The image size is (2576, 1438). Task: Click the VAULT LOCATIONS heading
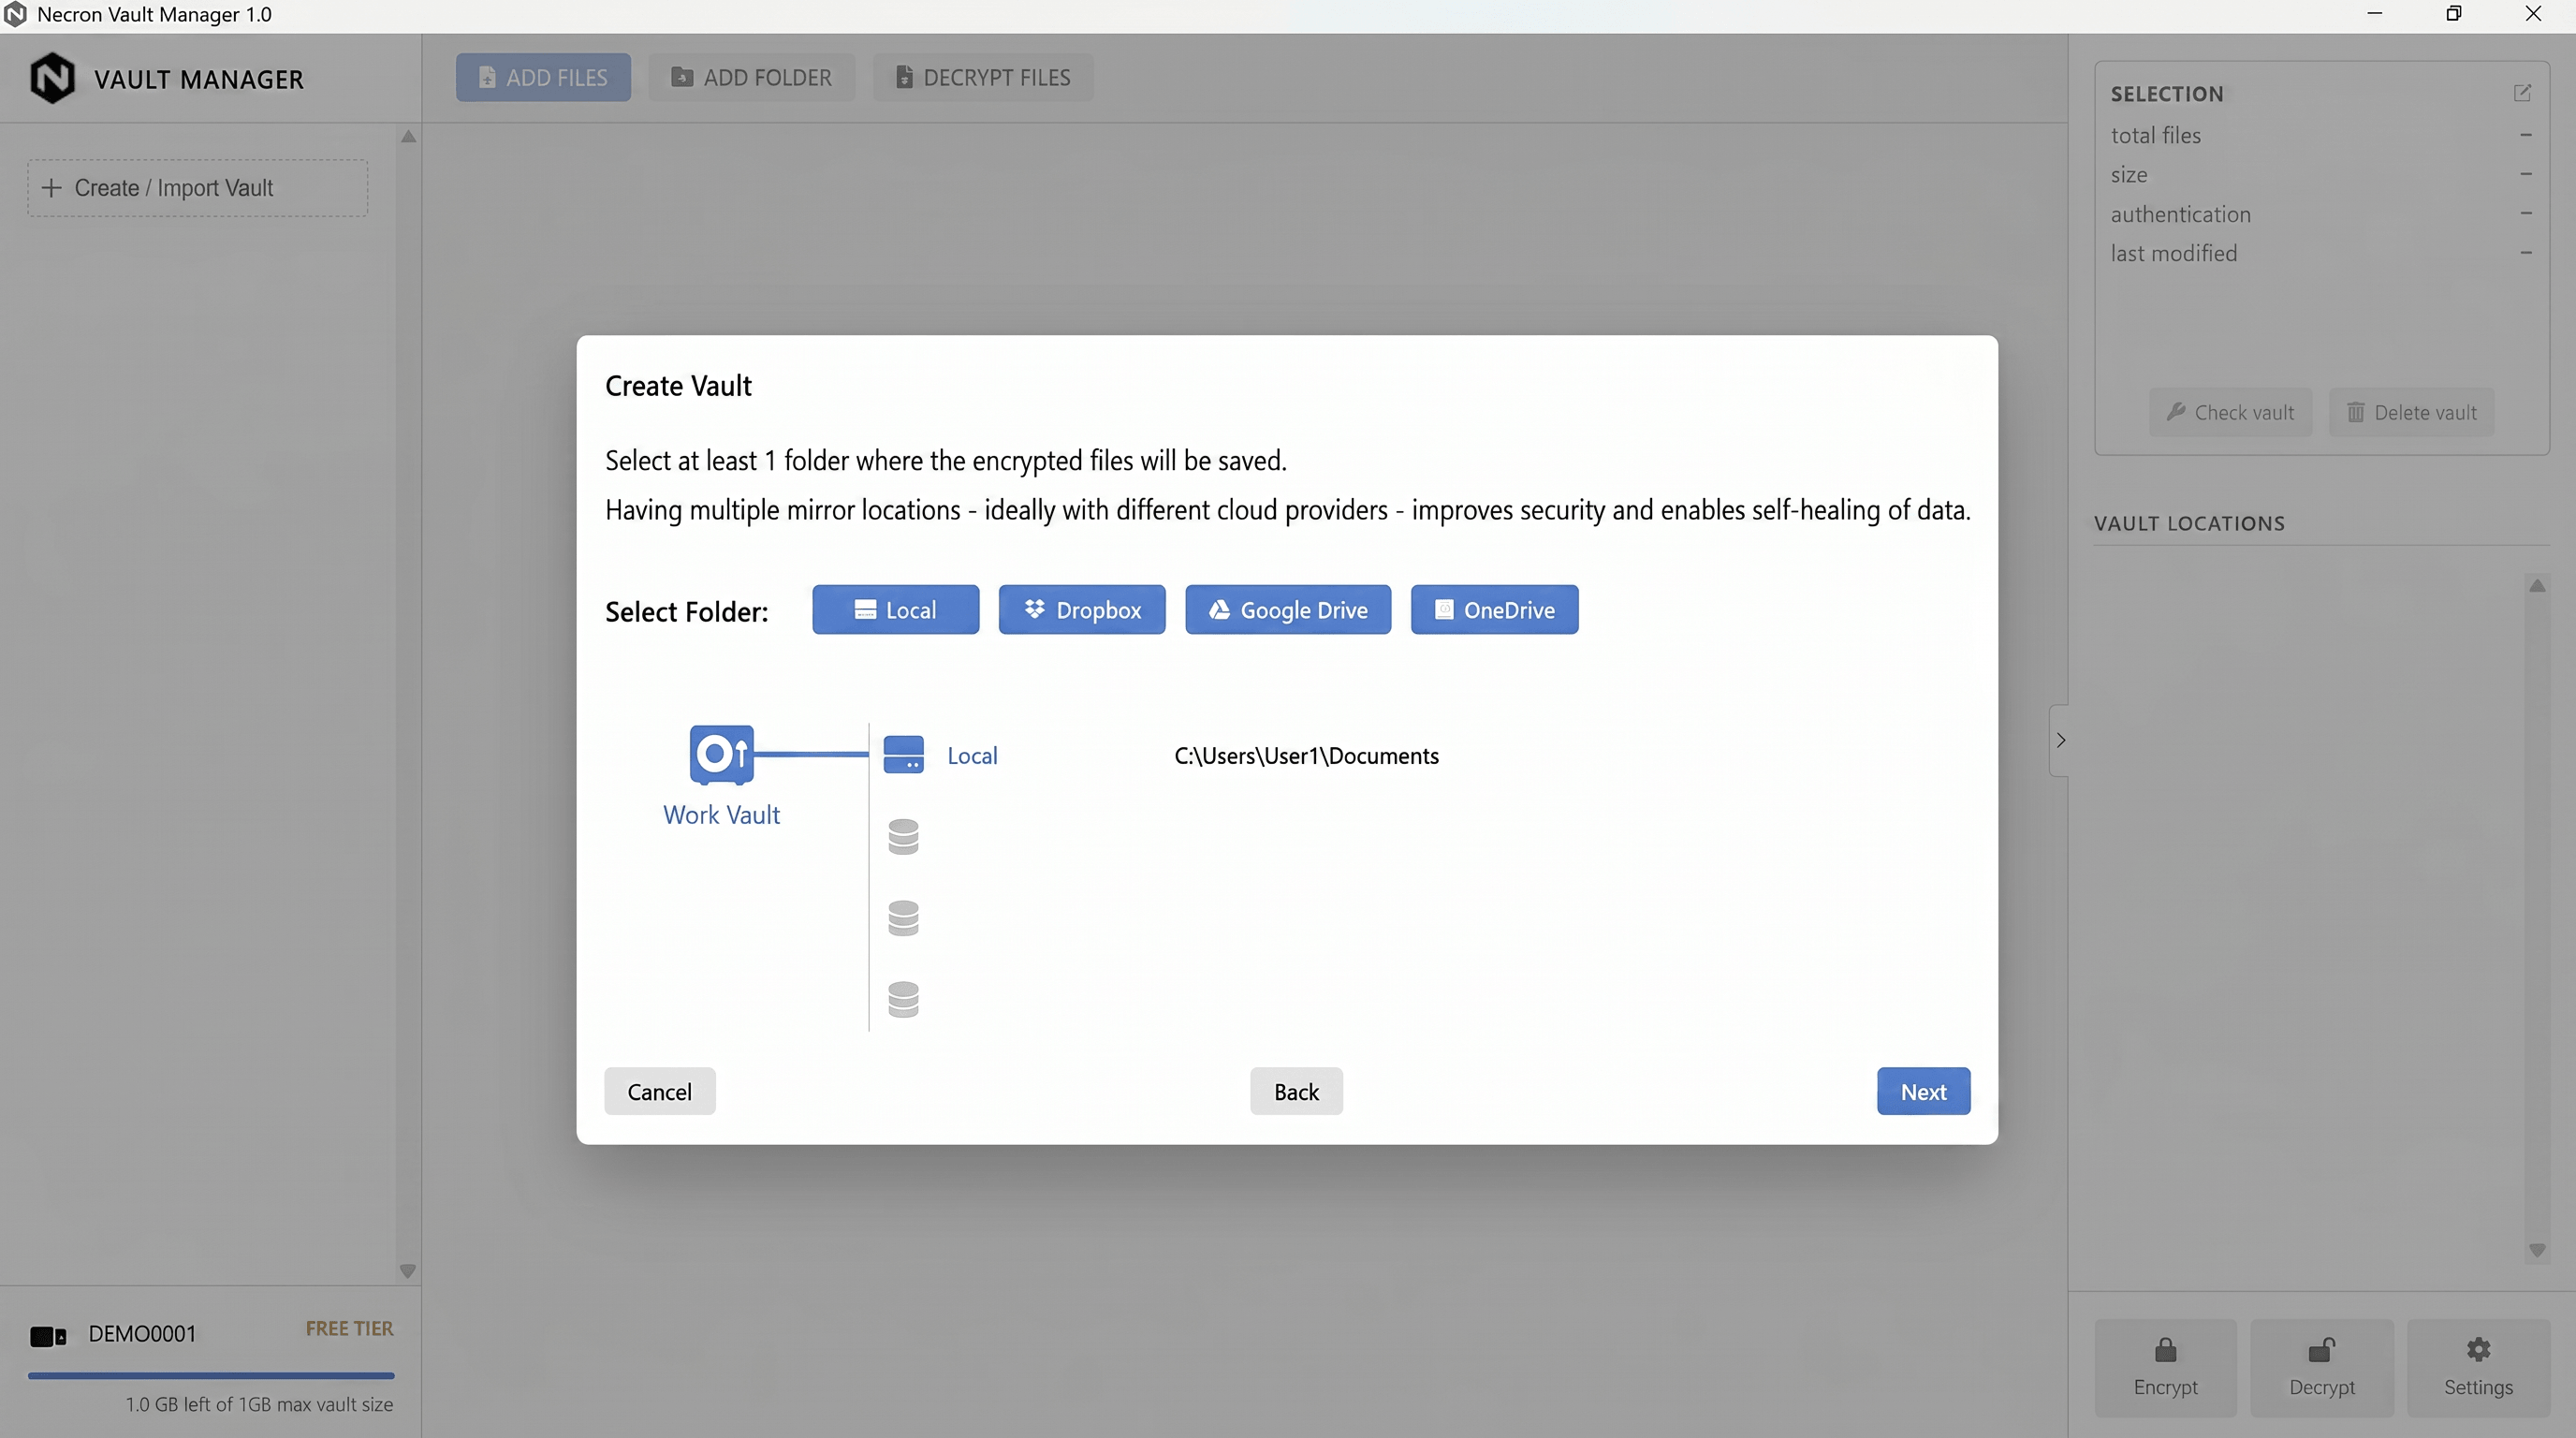point(2189,523)
